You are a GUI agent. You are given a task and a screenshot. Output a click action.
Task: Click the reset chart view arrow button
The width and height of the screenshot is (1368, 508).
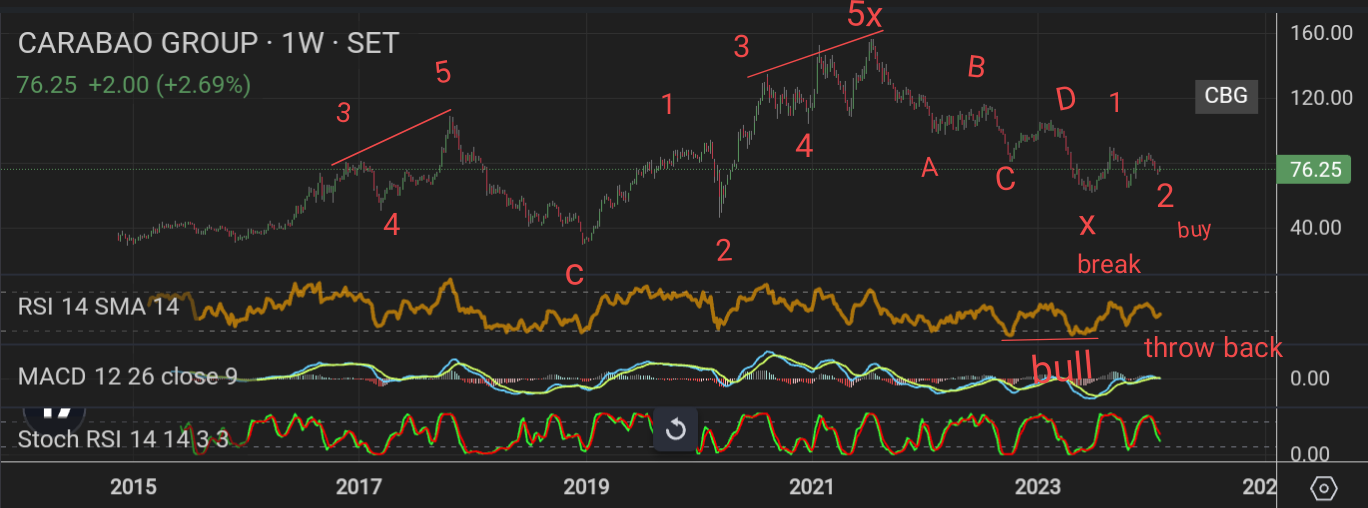click(675, 430)
